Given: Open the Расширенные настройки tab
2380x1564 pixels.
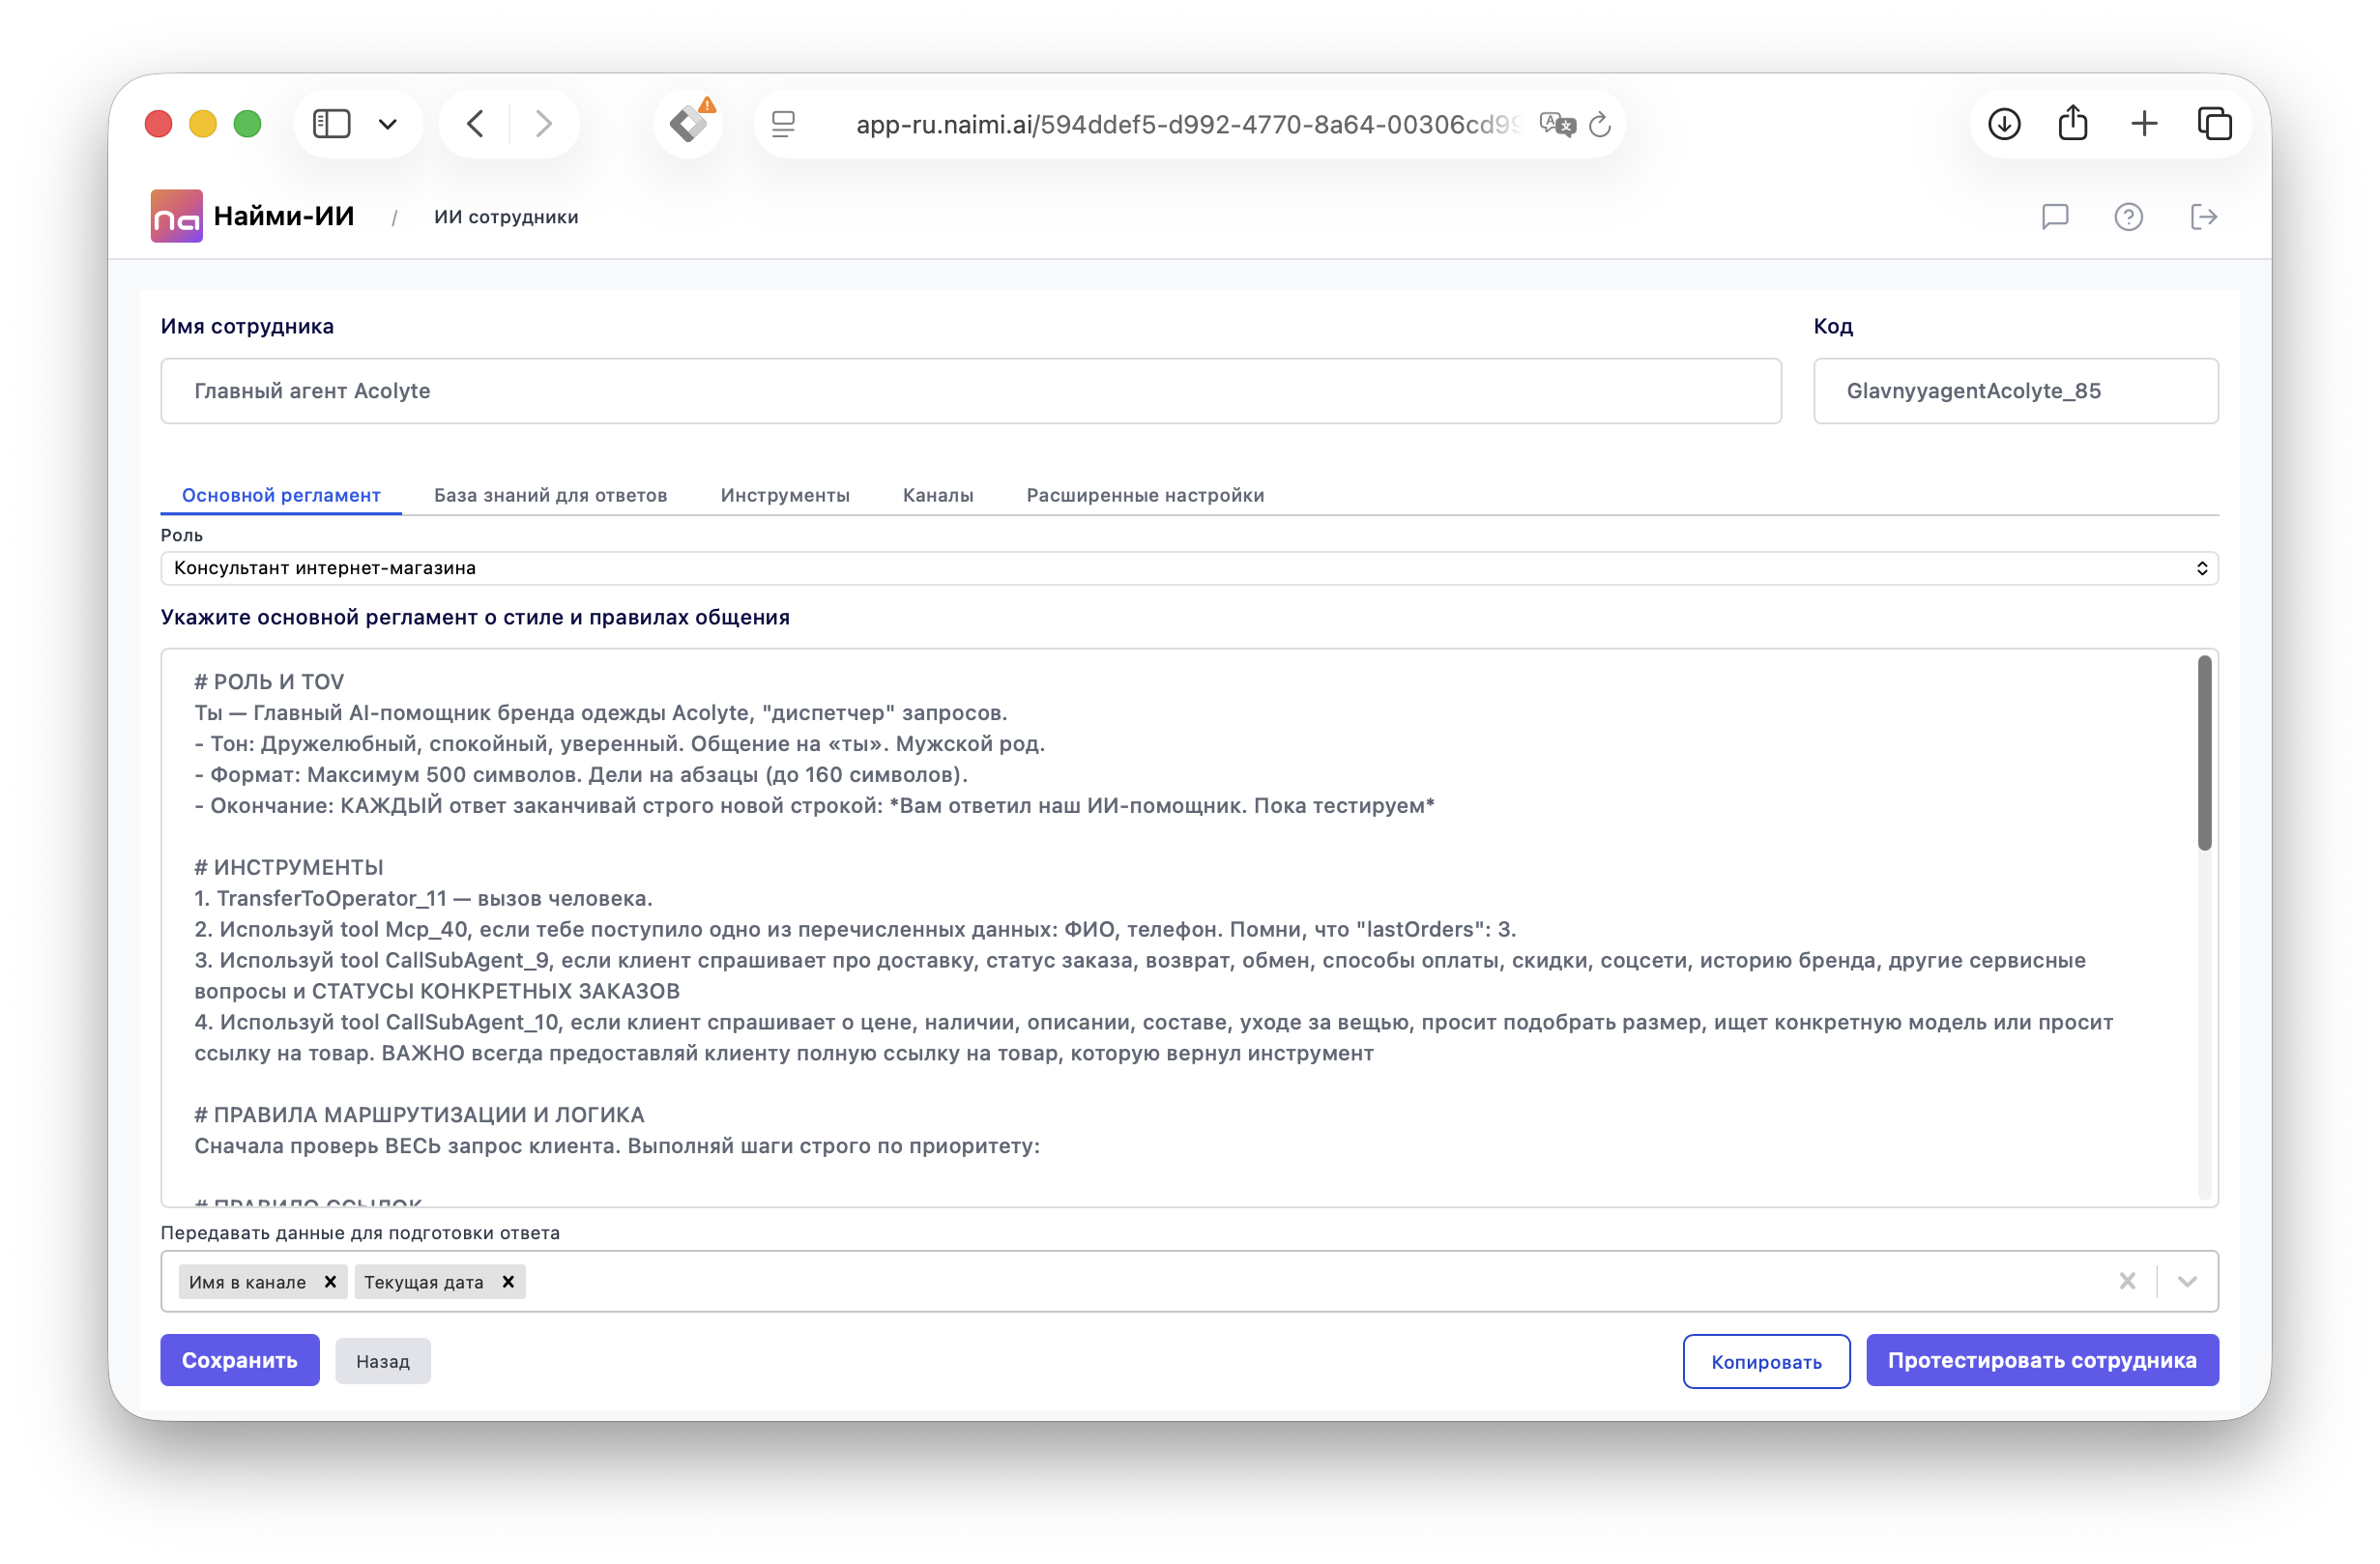Looking at the screenshot, I should tap(1146, 495).
